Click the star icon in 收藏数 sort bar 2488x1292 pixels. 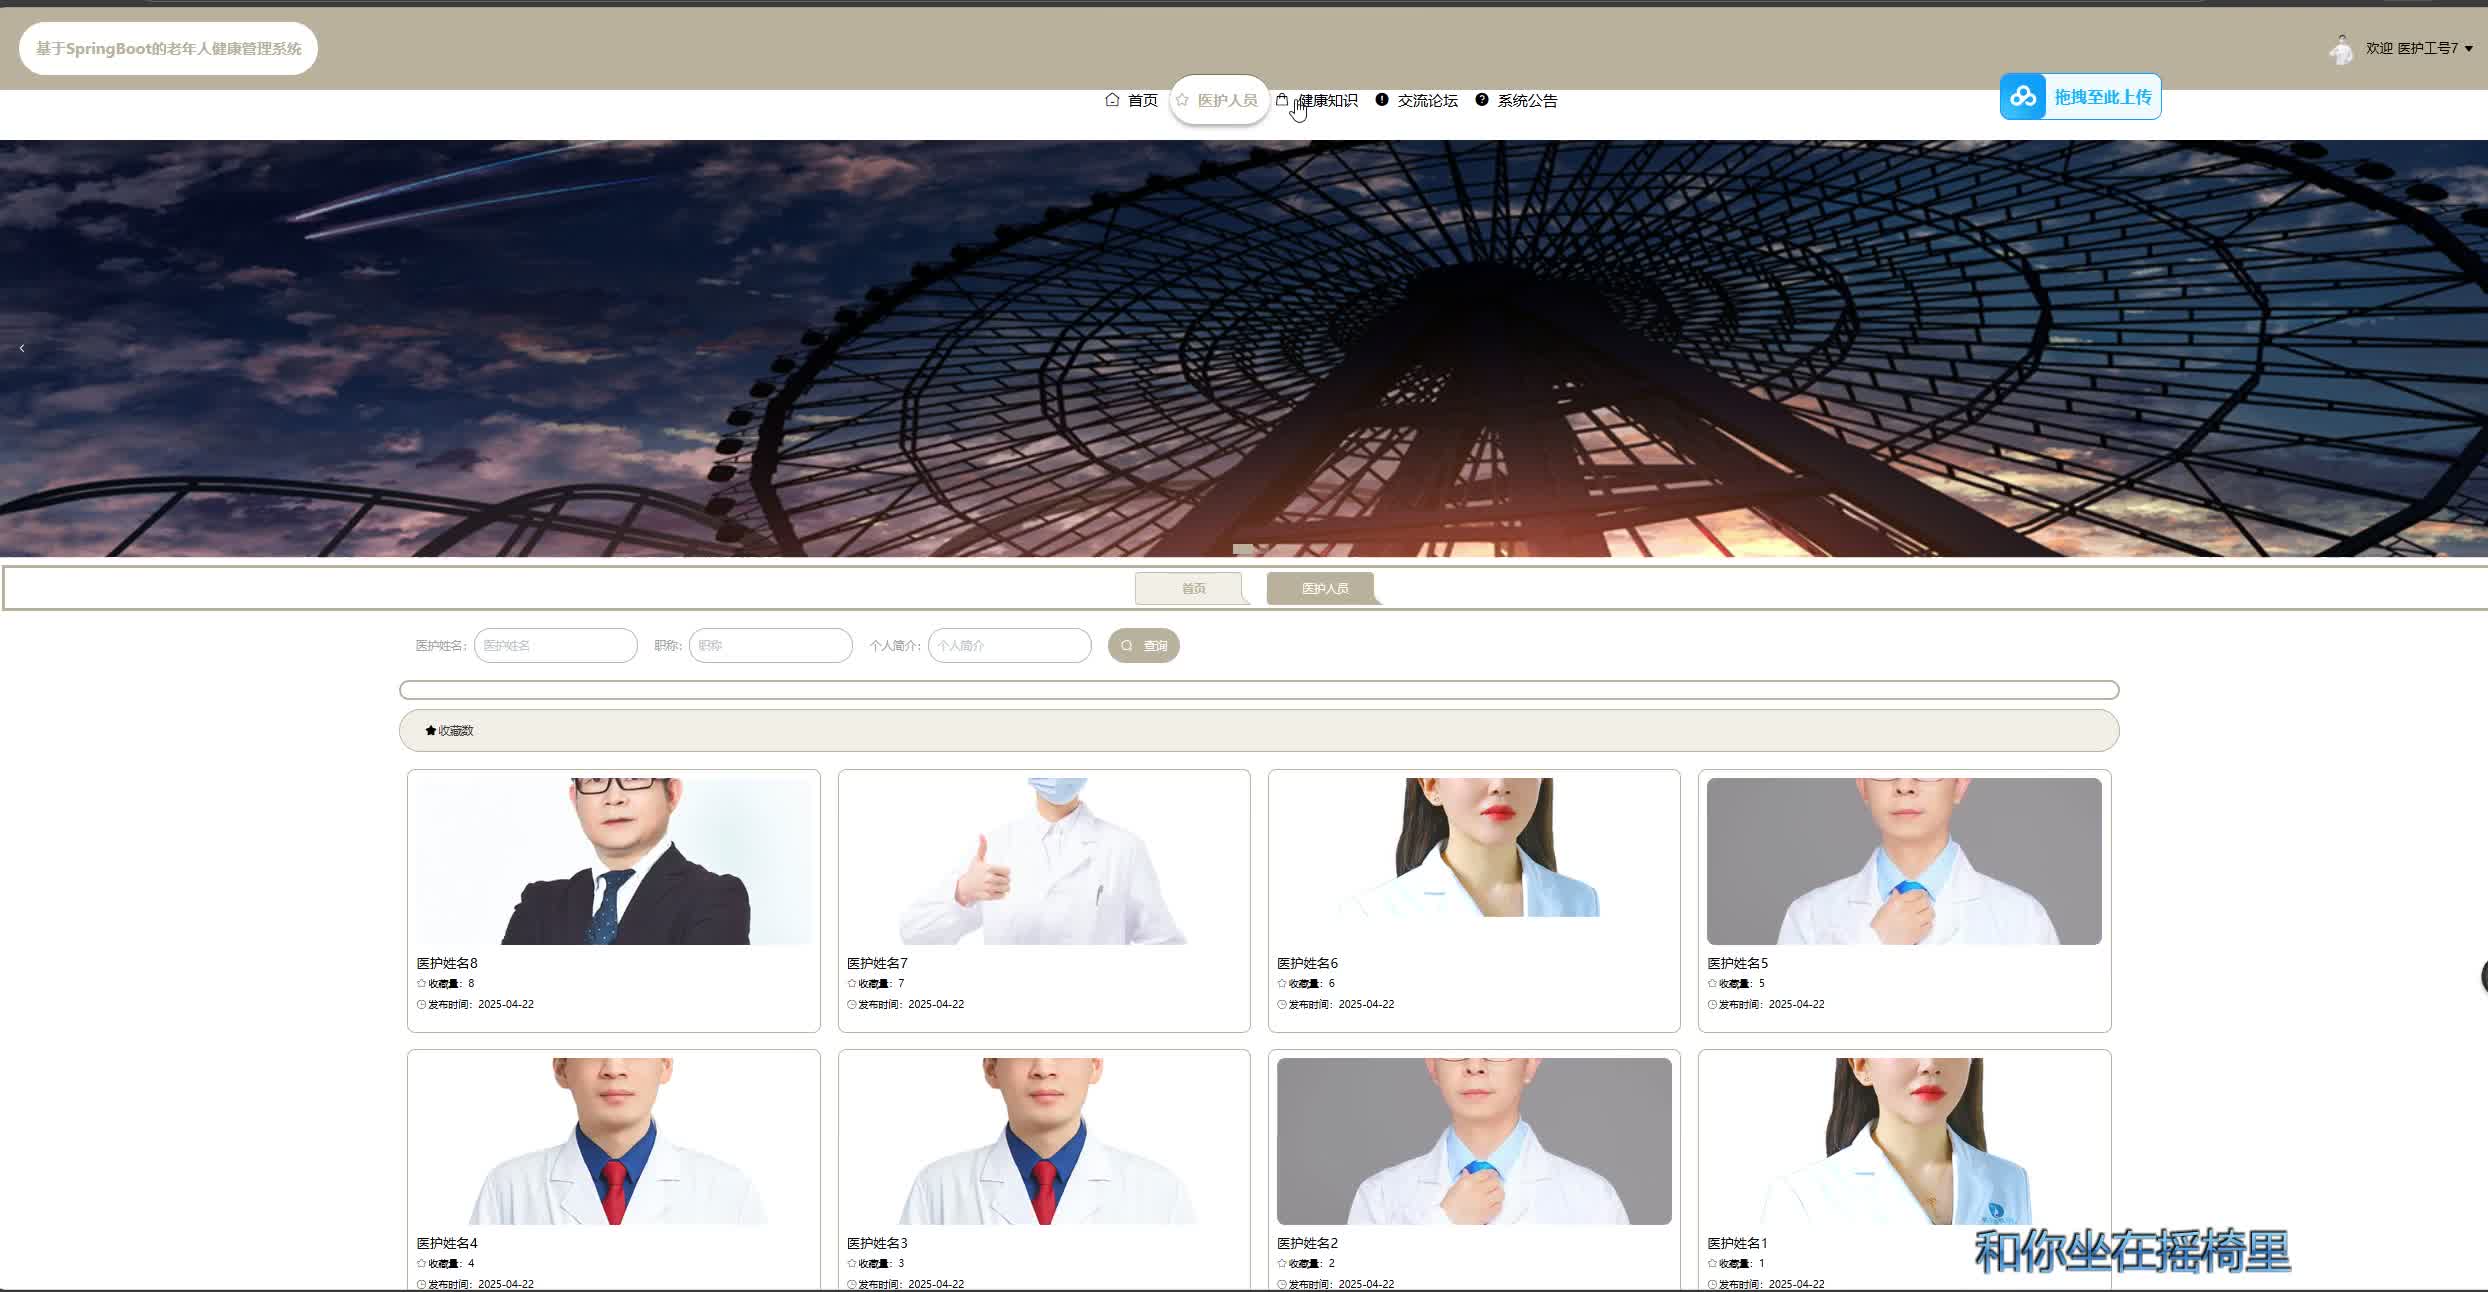point(431,731)
